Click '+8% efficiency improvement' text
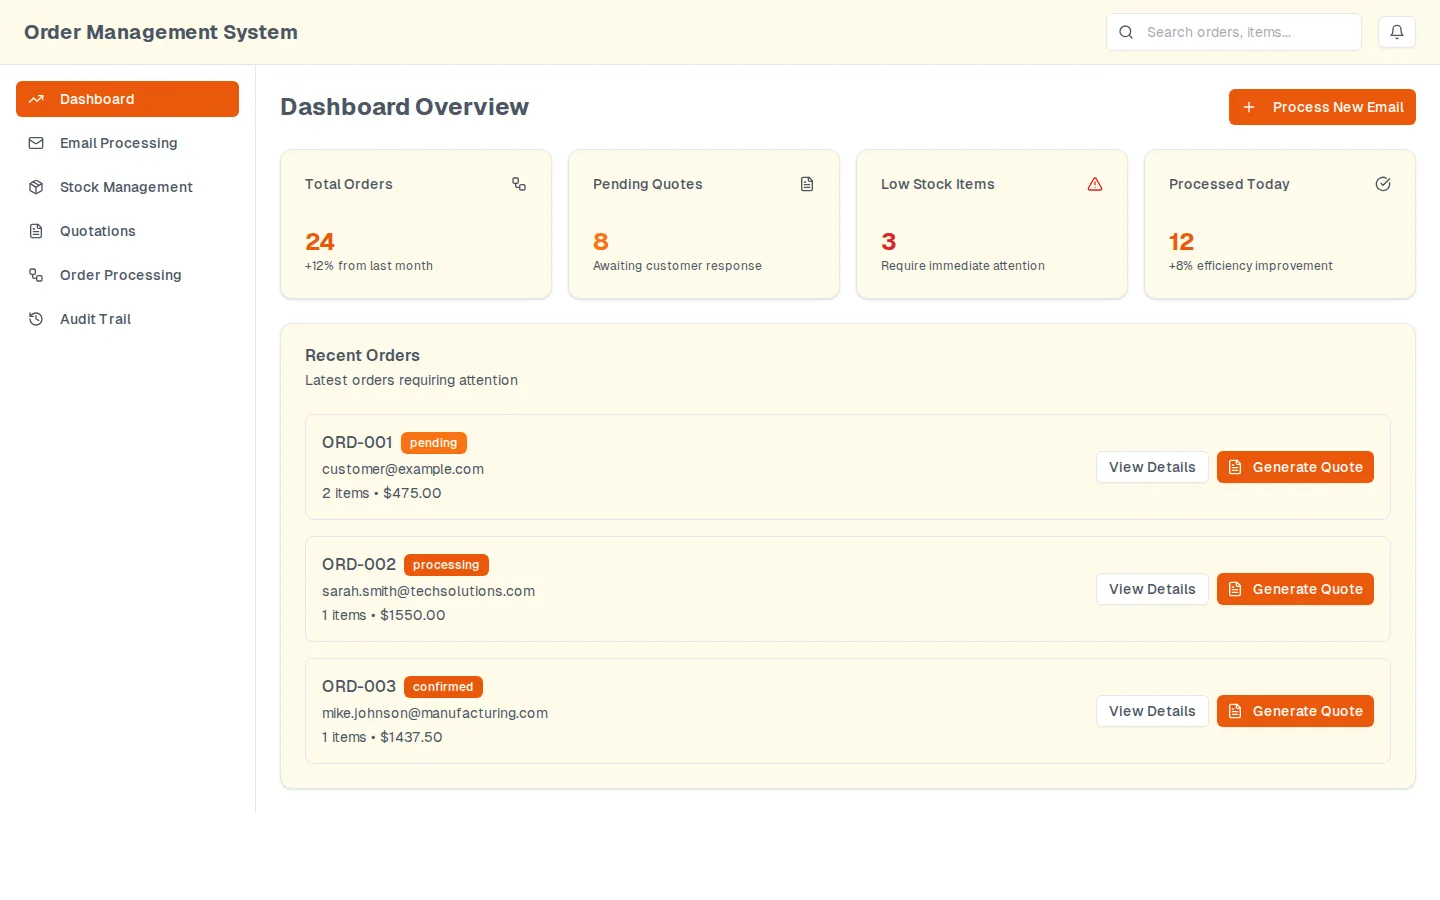This screenshot has width=1440, height=900. pyautogui.click(x=1251, y=266)
